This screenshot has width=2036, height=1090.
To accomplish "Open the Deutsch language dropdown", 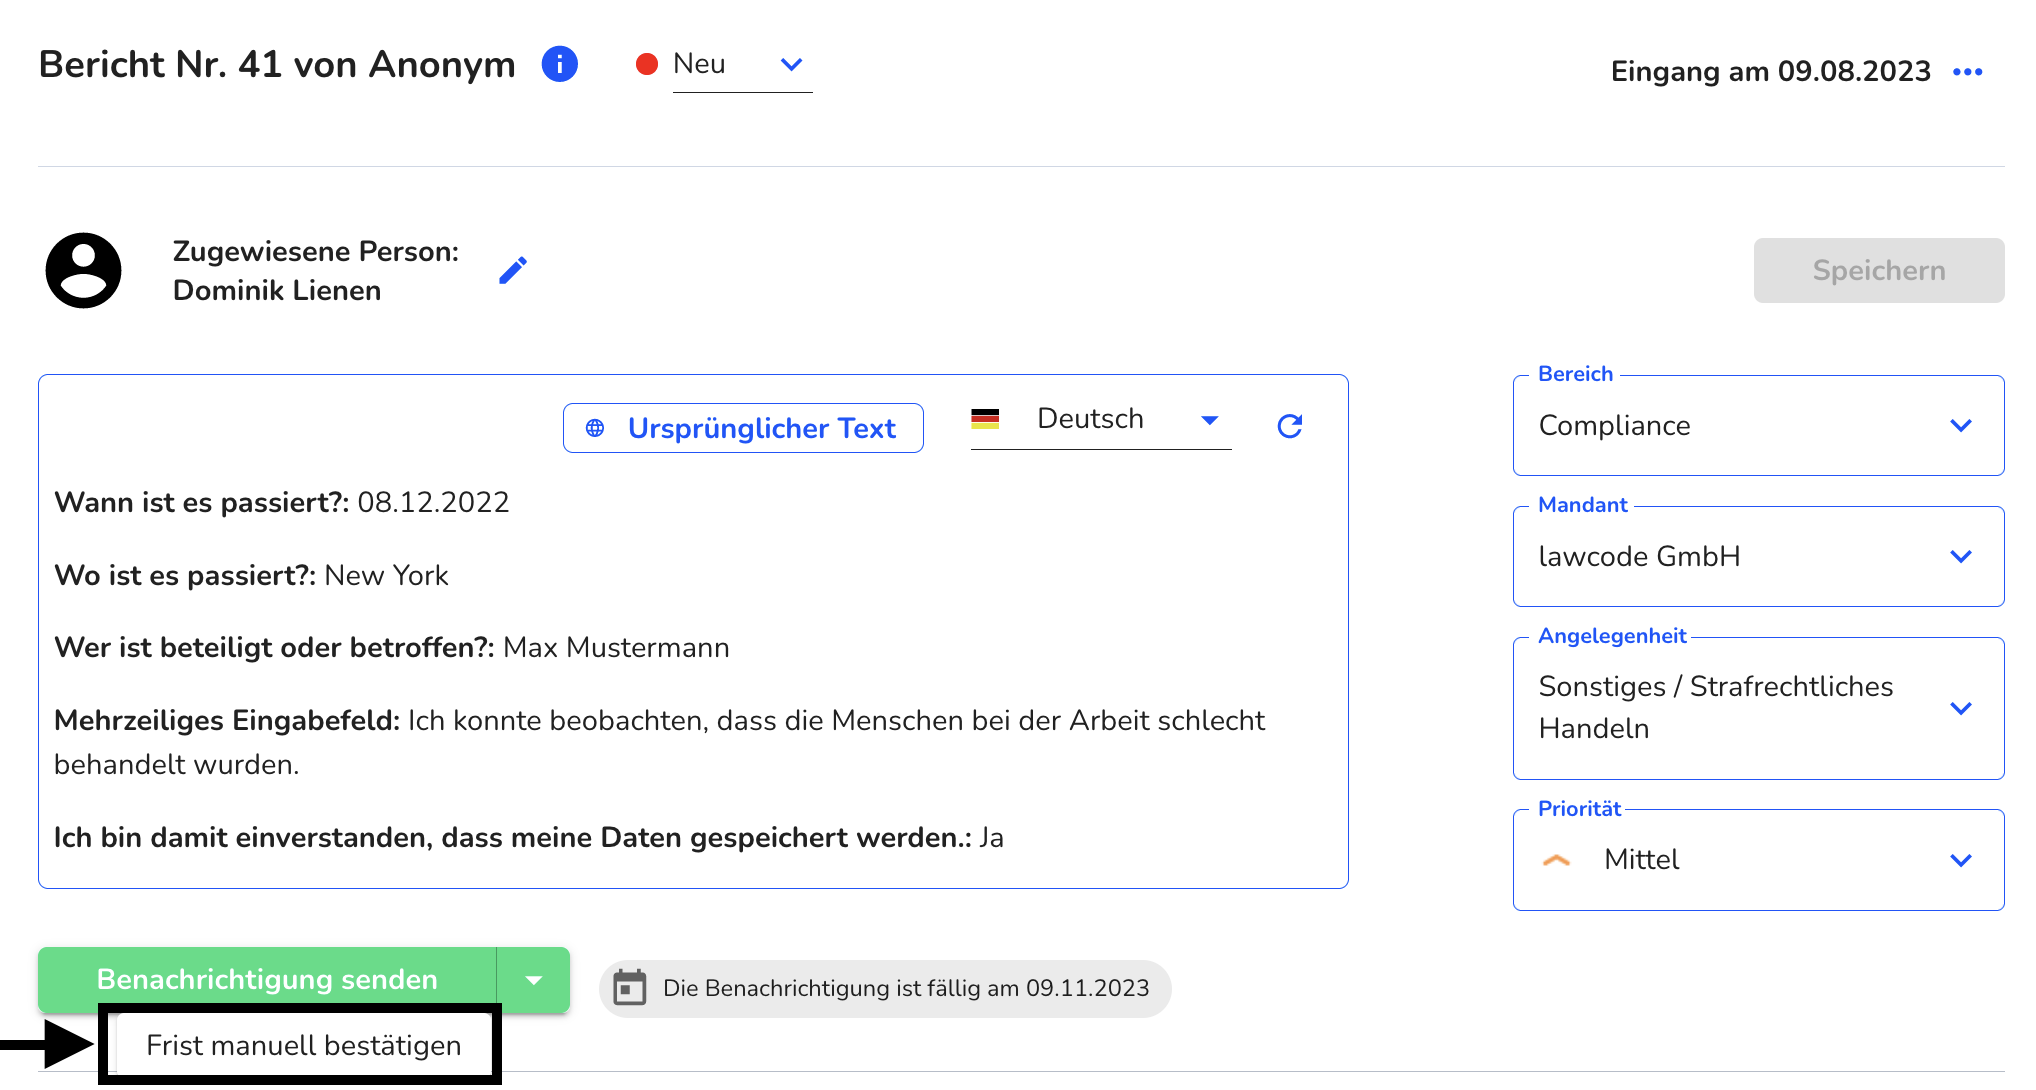I will (x=1101, y=421).
